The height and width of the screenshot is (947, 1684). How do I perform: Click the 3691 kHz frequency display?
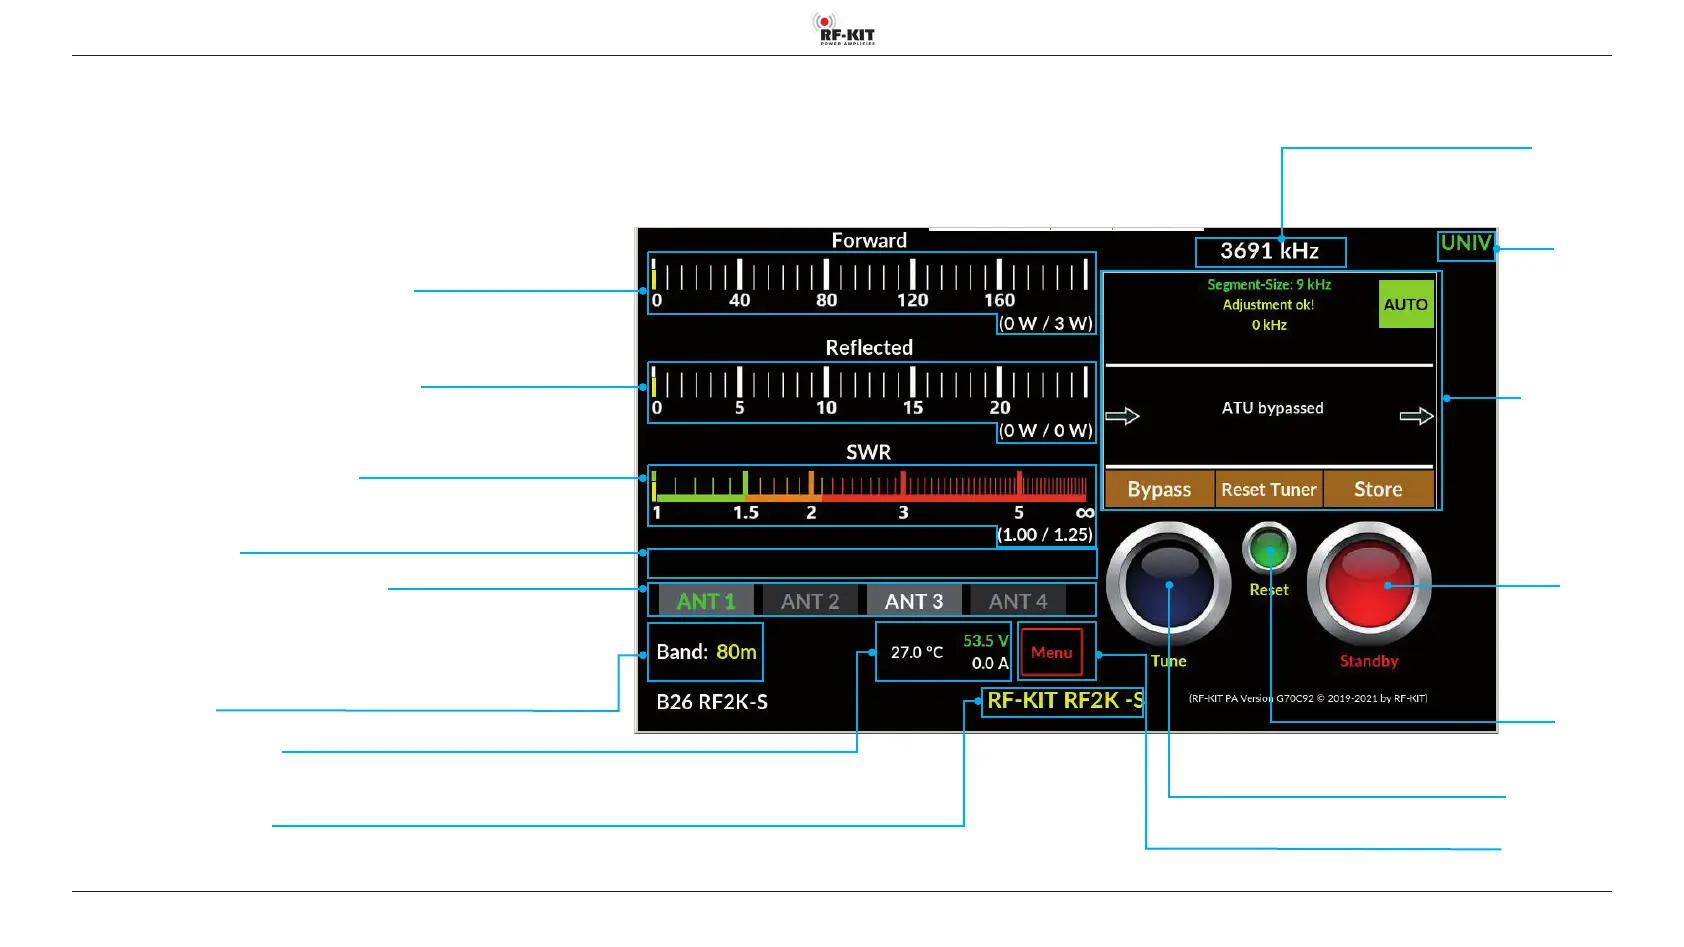click(x=1270, y=252)
